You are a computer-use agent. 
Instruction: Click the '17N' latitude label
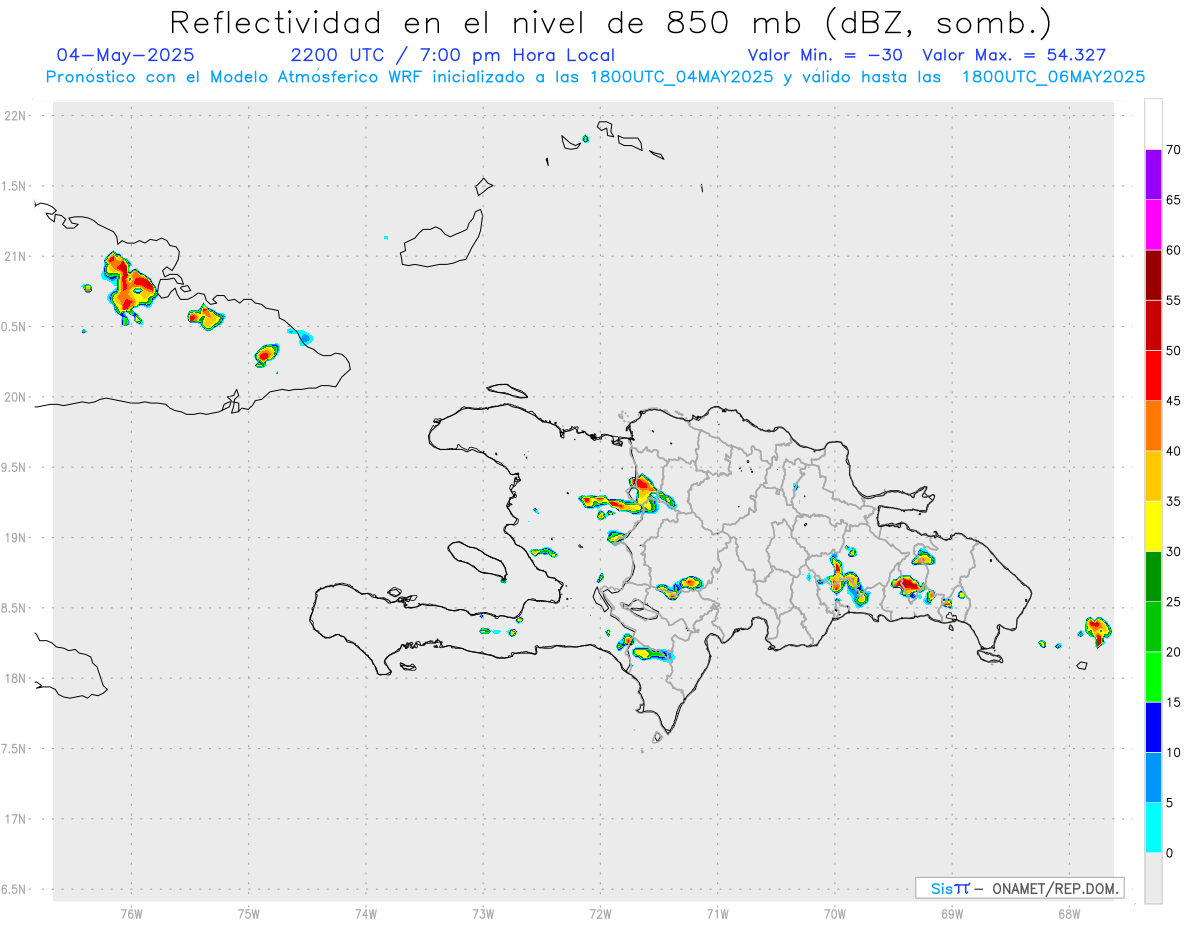(x=17, y=819)
